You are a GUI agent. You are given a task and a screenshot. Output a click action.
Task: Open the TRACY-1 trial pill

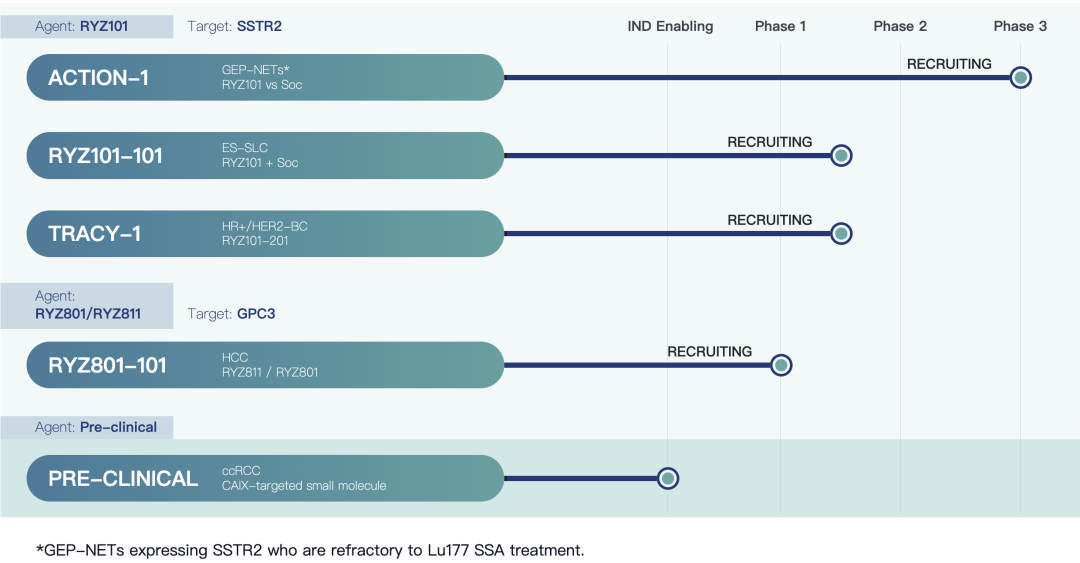tap(265, 233)
